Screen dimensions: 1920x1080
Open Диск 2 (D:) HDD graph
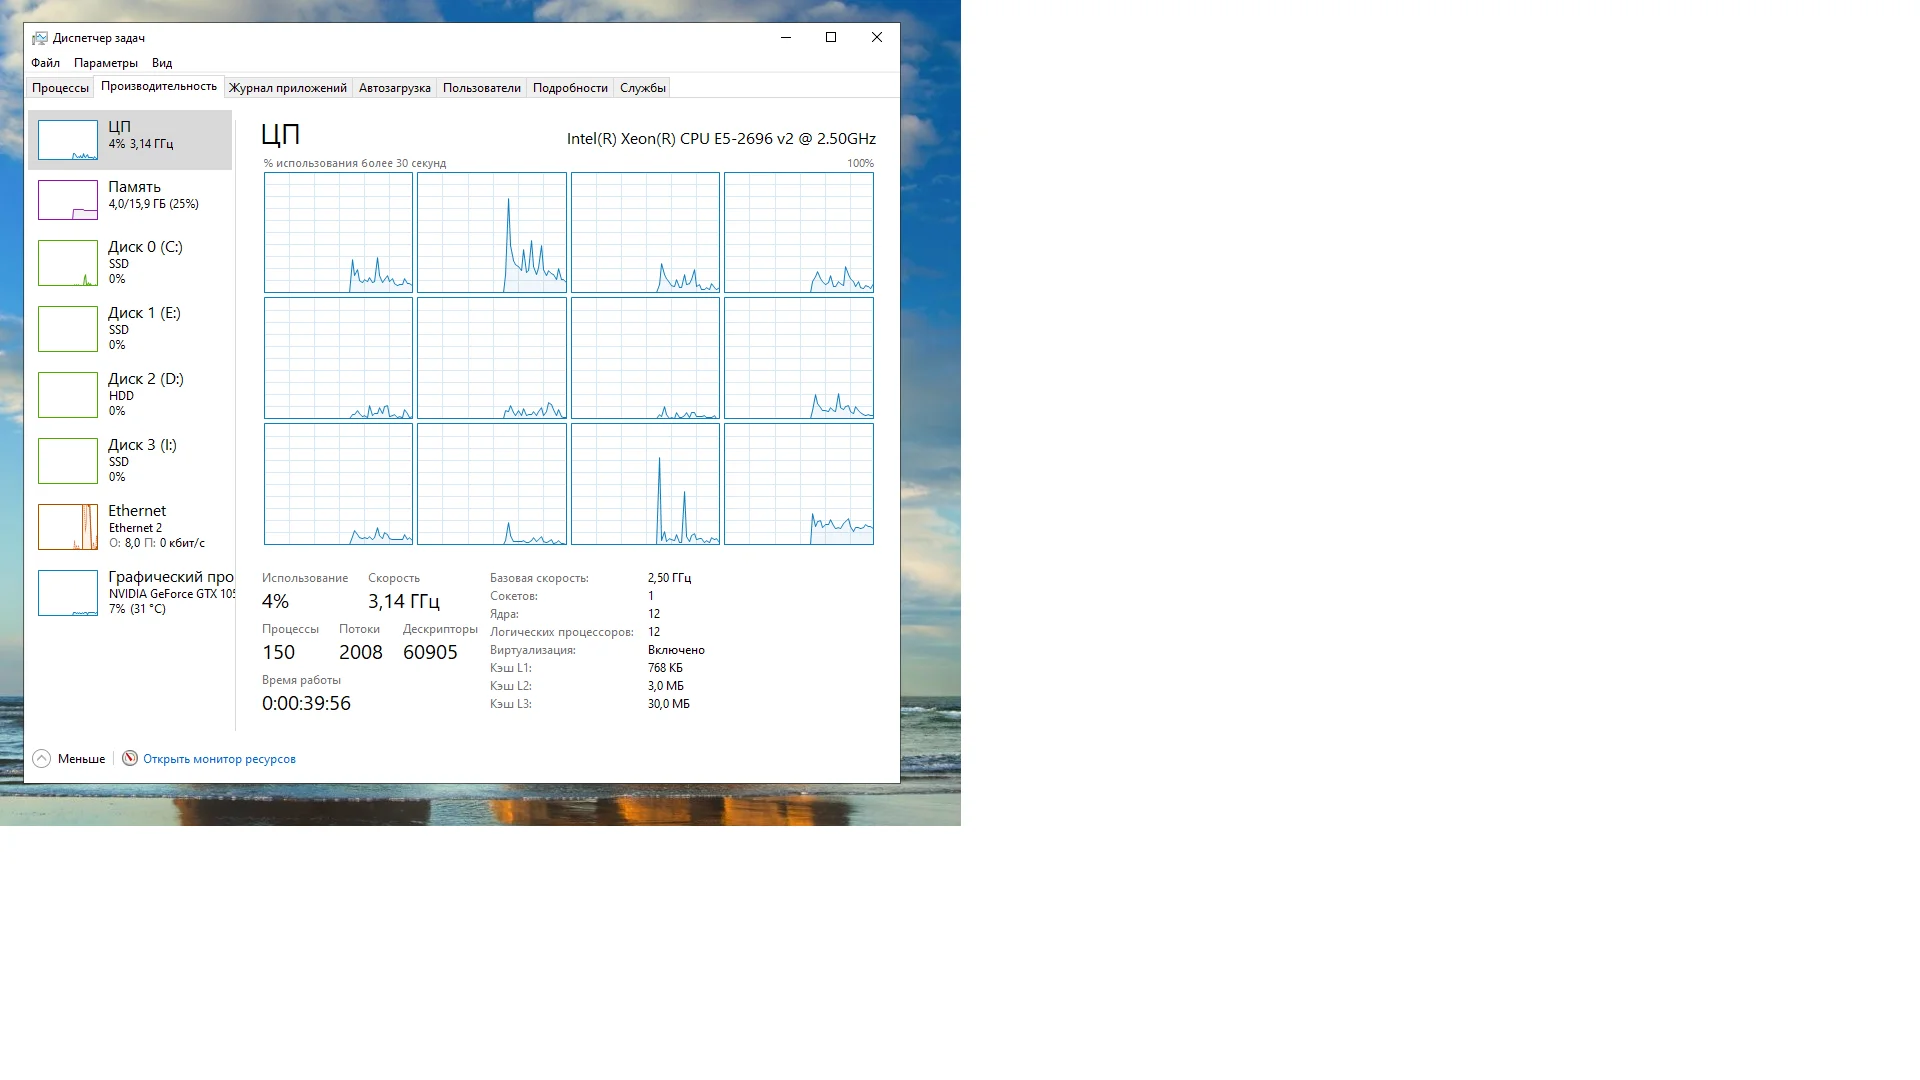(x=68, y=395)
